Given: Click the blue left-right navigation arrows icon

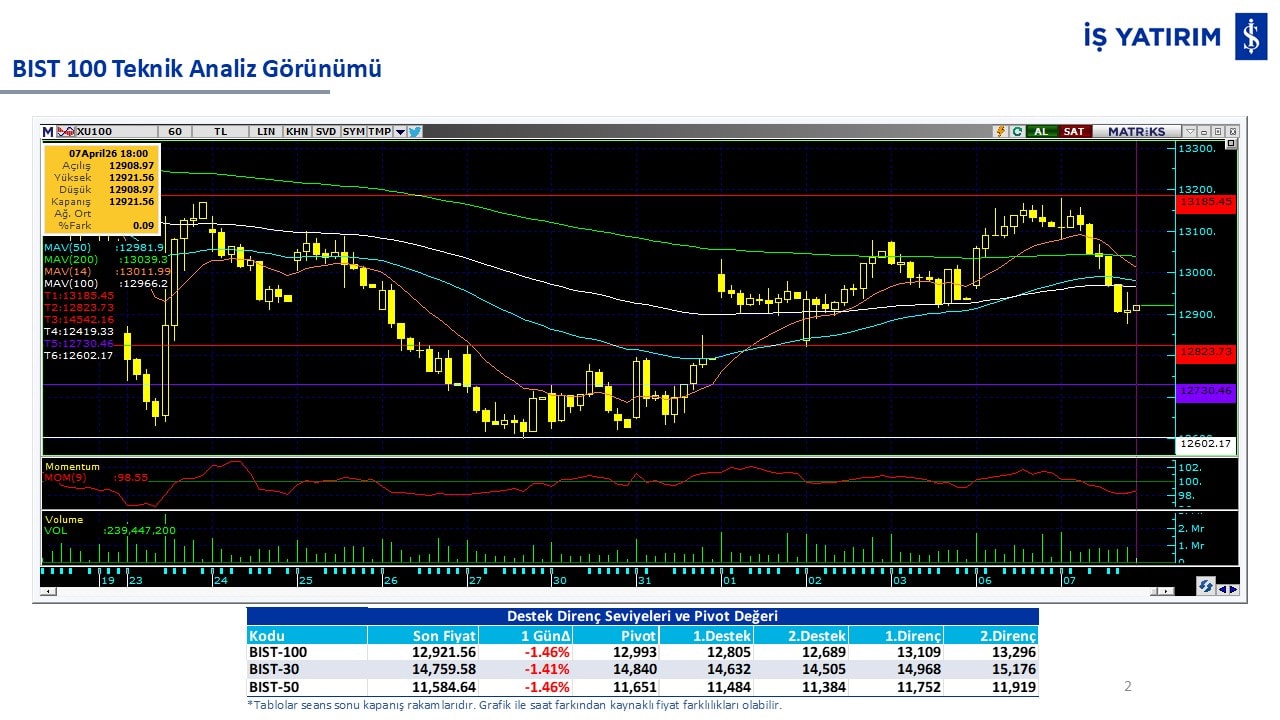Looking at the screenshot, I should (x=1228, y=589).
